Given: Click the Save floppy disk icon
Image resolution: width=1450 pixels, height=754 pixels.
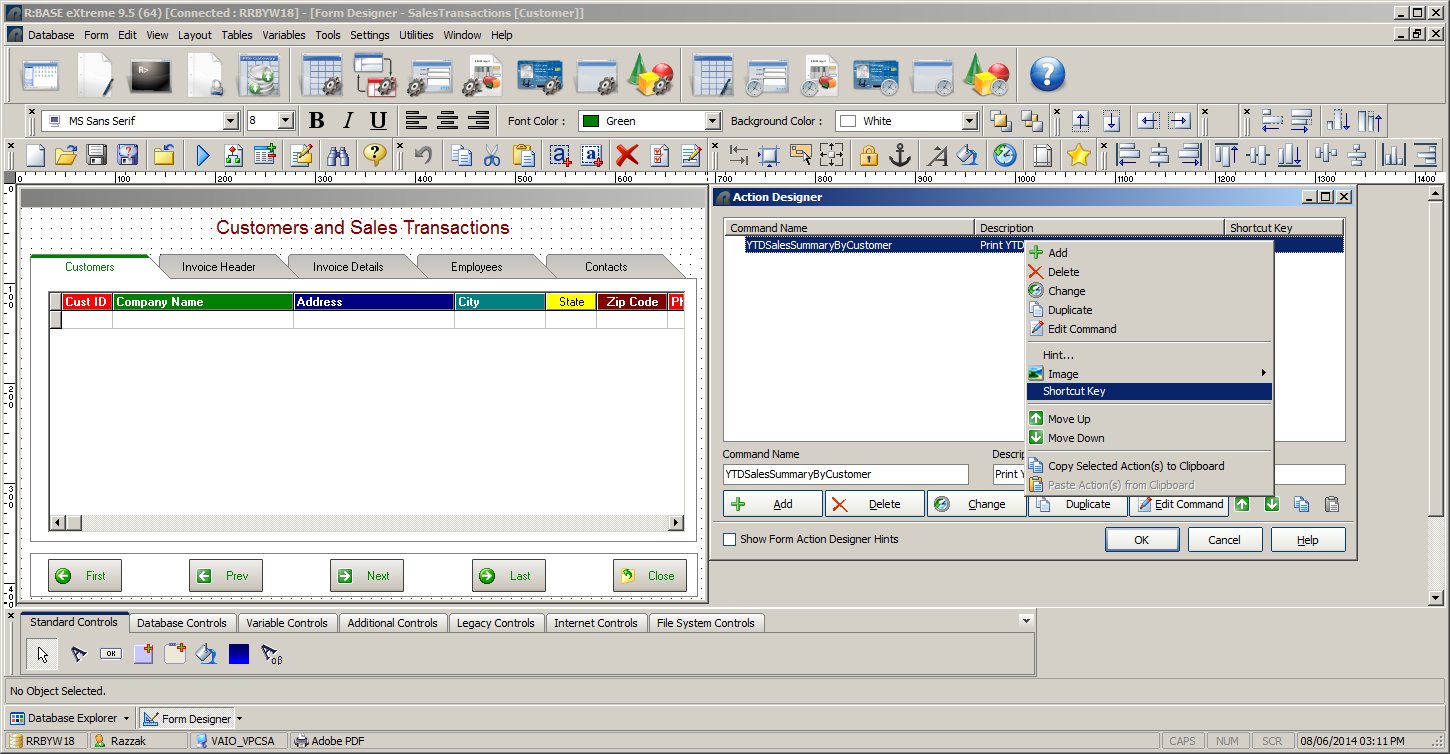Looking at the screenshot, I should click(96, 155).
